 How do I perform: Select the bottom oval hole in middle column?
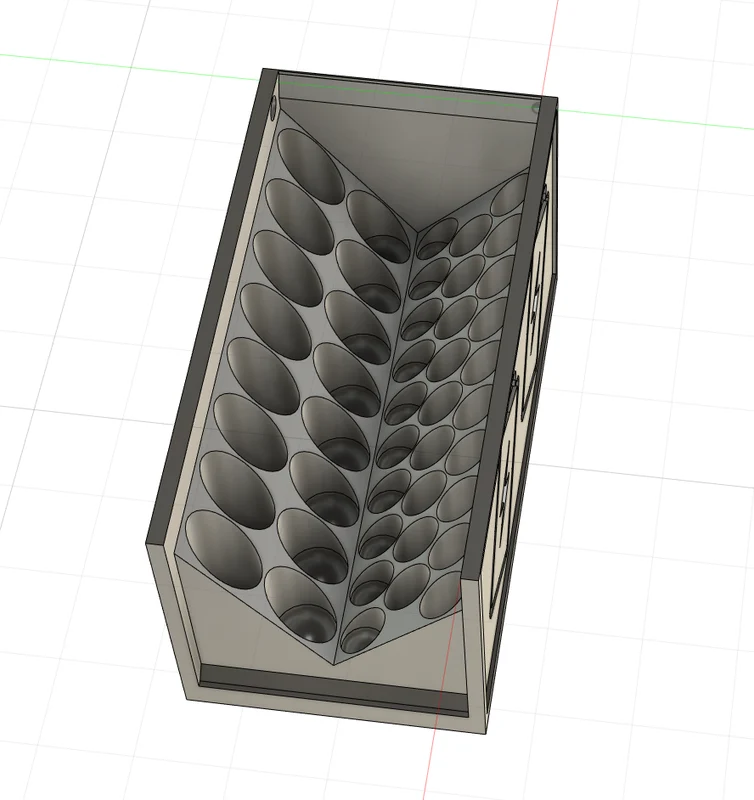pyautogui.click(x=300, y=604)
